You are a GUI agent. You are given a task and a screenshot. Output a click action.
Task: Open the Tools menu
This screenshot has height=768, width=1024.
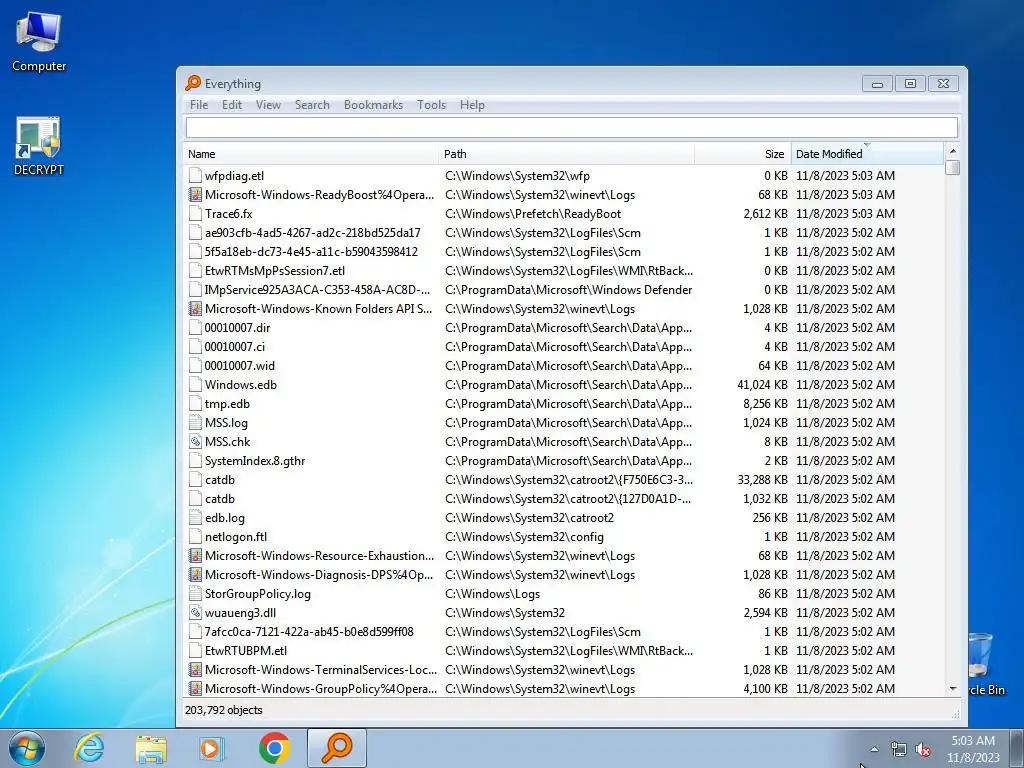pyautogui.click(x=431, y=105)
